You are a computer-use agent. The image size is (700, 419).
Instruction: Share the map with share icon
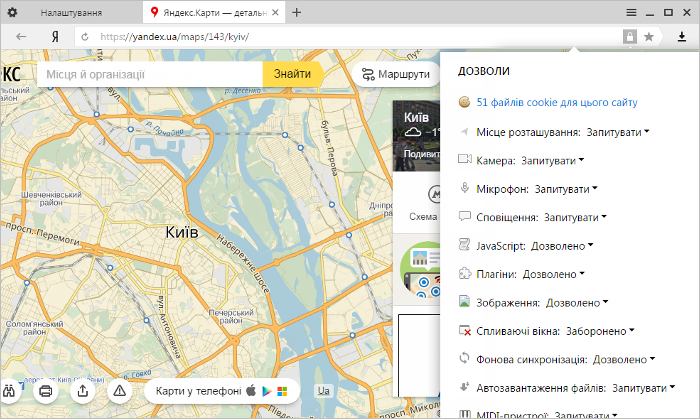coord(83,391)
